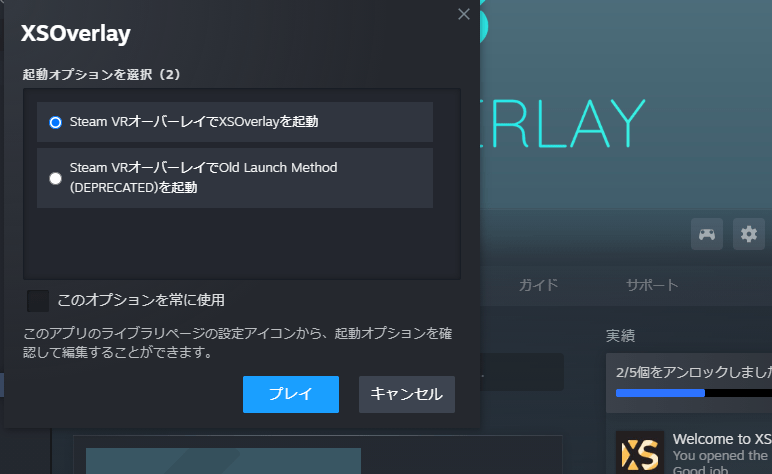Click the キャンセル button

pos(407,394)
